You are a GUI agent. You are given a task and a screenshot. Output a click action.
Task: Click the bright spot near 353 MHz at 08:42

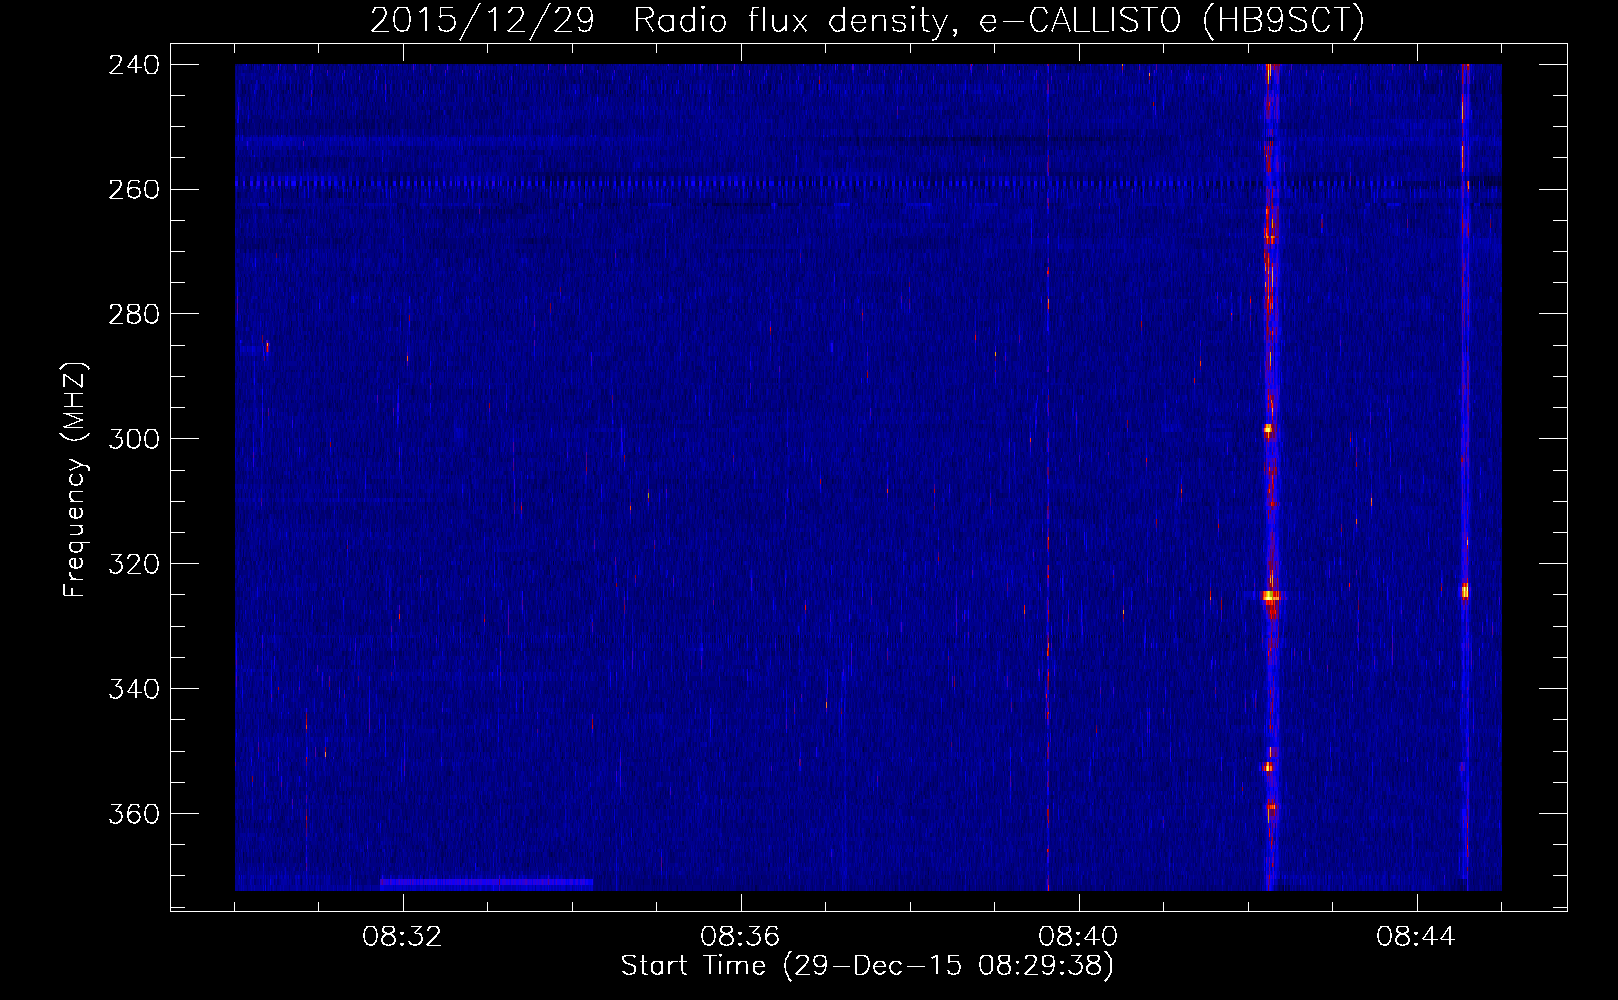(1267, 767)
